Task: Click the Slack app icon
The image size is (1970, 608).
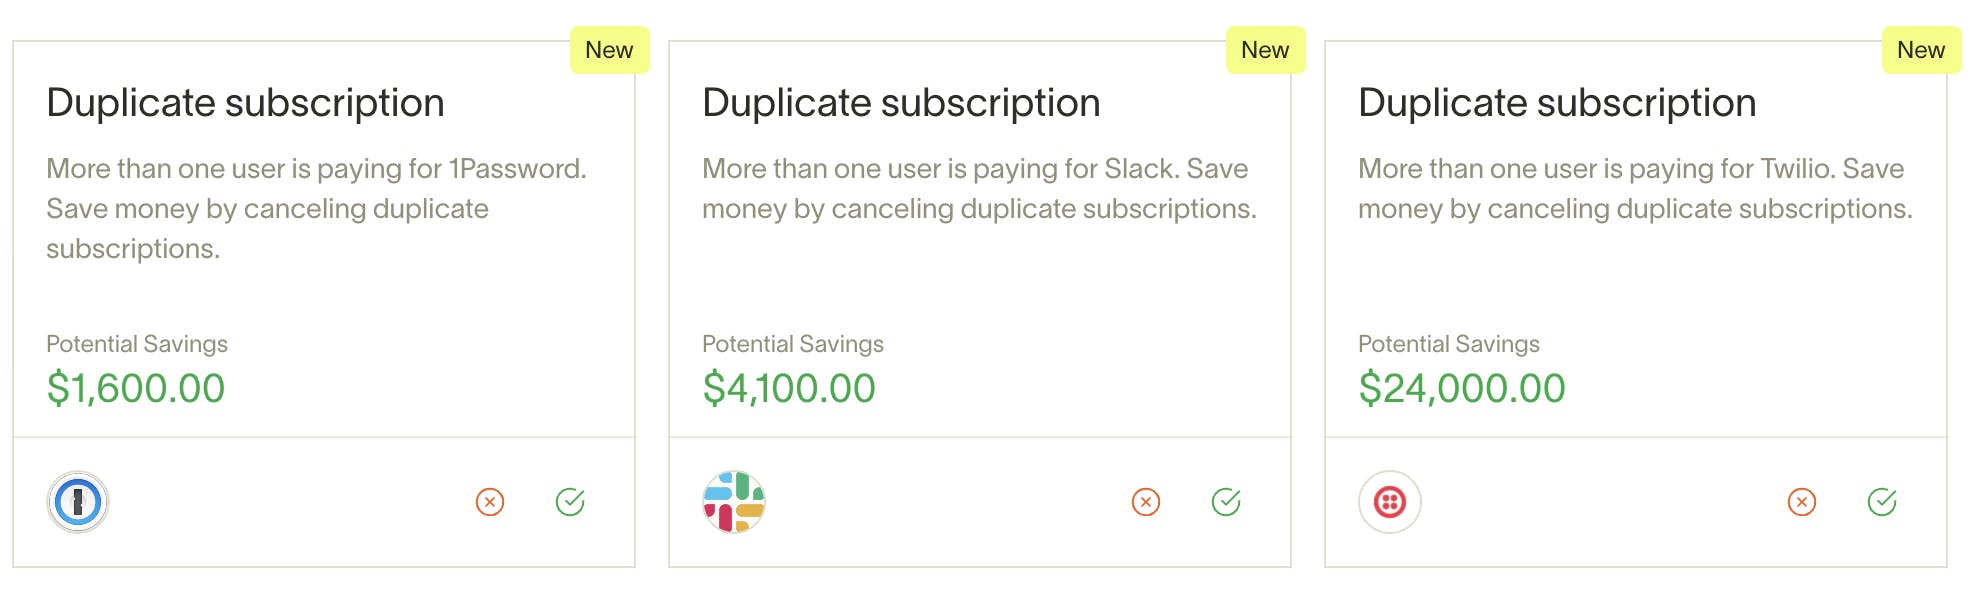Action: [x=734, y=502]
